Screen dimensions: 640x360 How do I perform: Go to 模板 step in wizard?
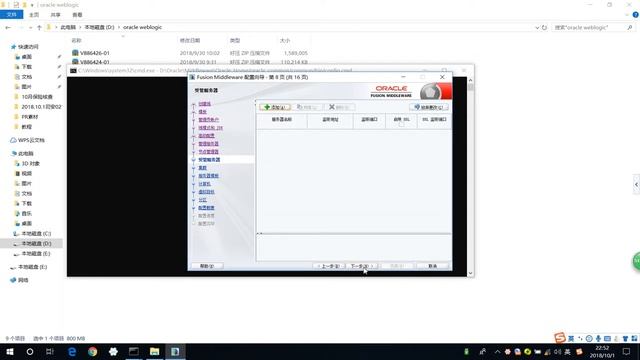click(x=202, y=111)
